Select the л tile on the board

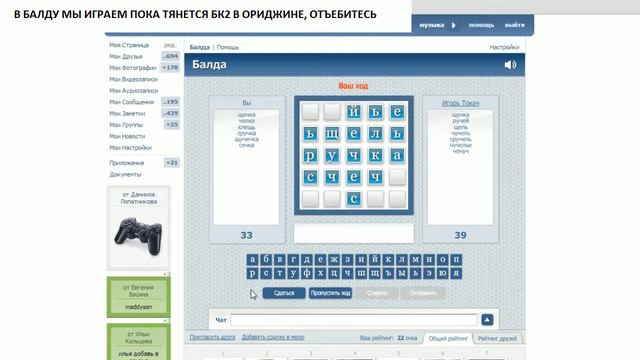click(x=375, y=133)
